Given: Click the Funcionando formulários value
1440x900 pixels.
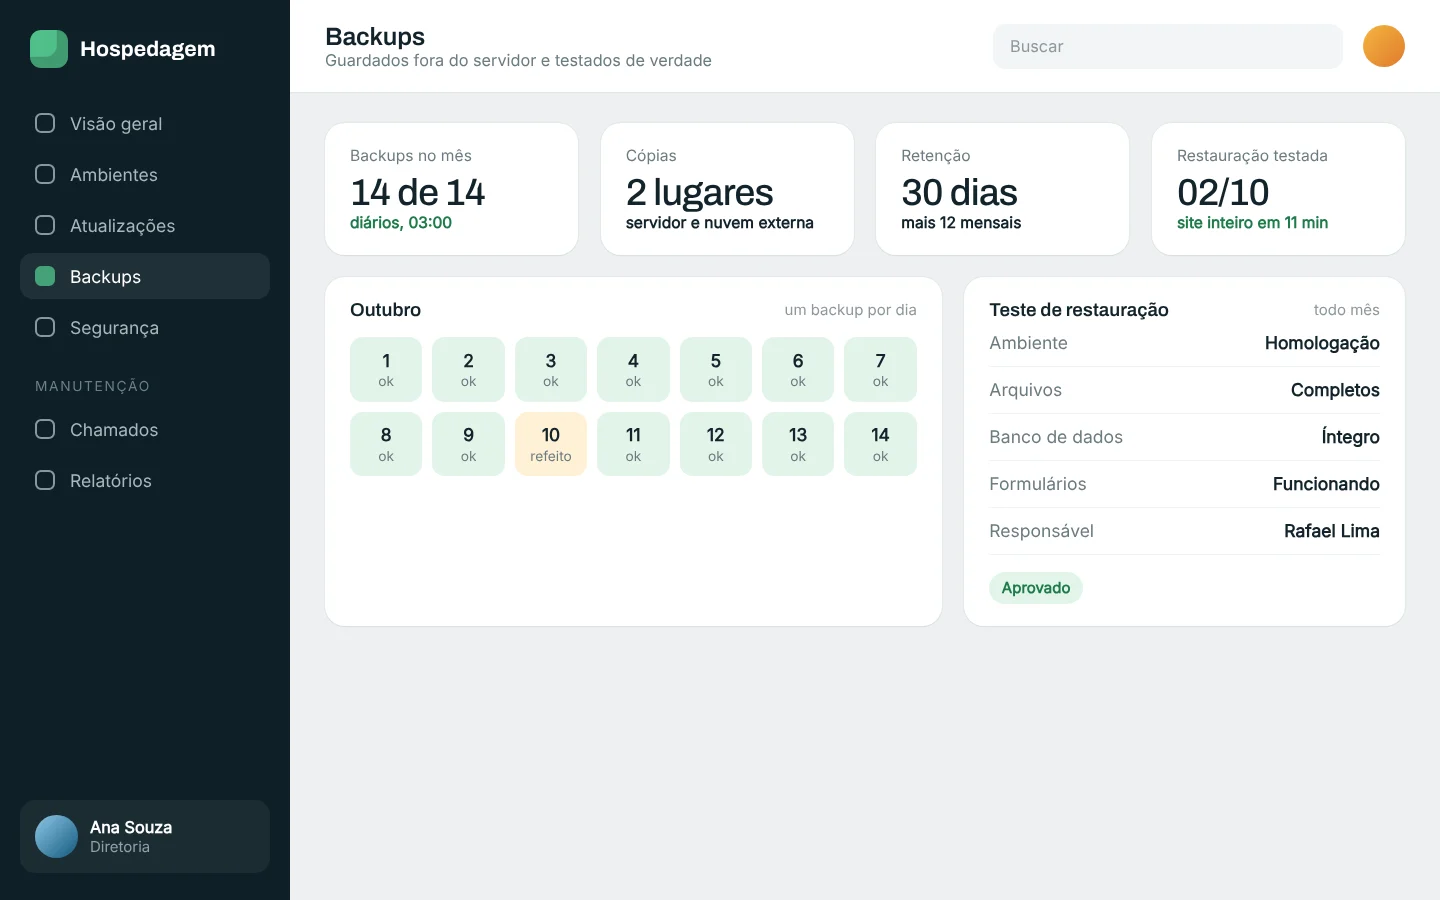Looking at the screenshot, I should 1326,484.
